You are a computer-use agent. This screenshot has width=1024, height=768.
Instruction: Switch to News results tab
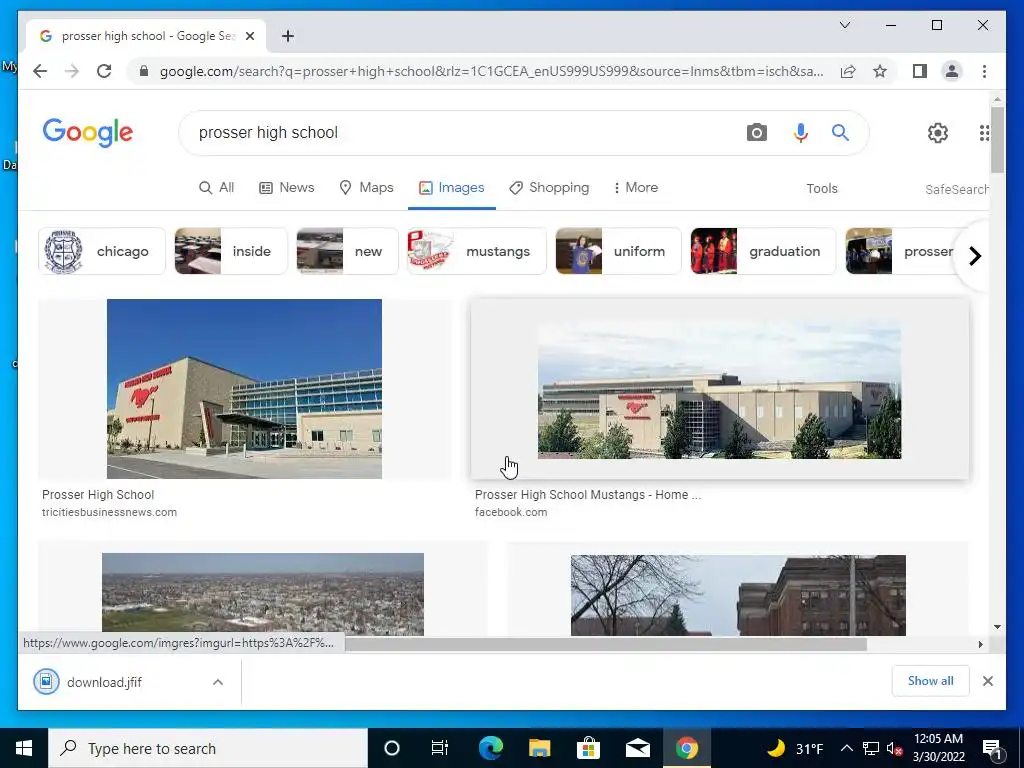287,187
